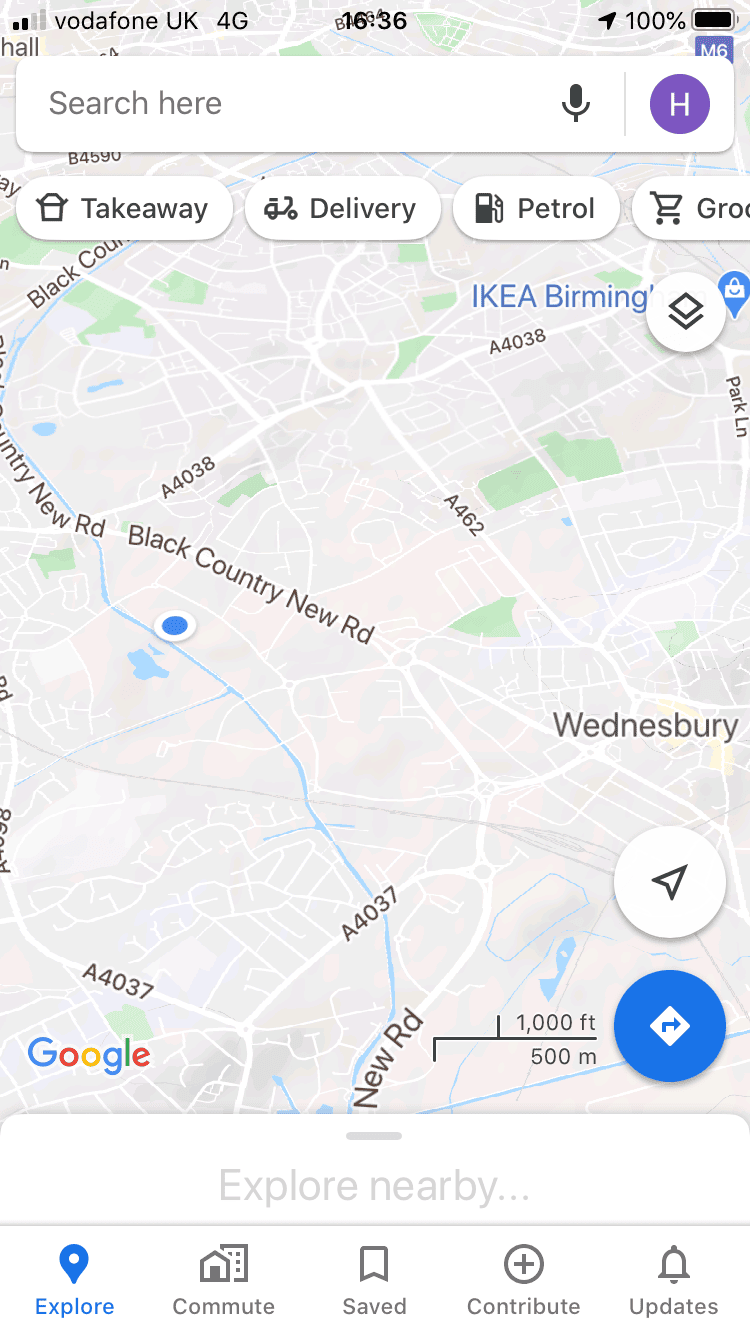Switch to the Commute tab

click(224, 1280)
